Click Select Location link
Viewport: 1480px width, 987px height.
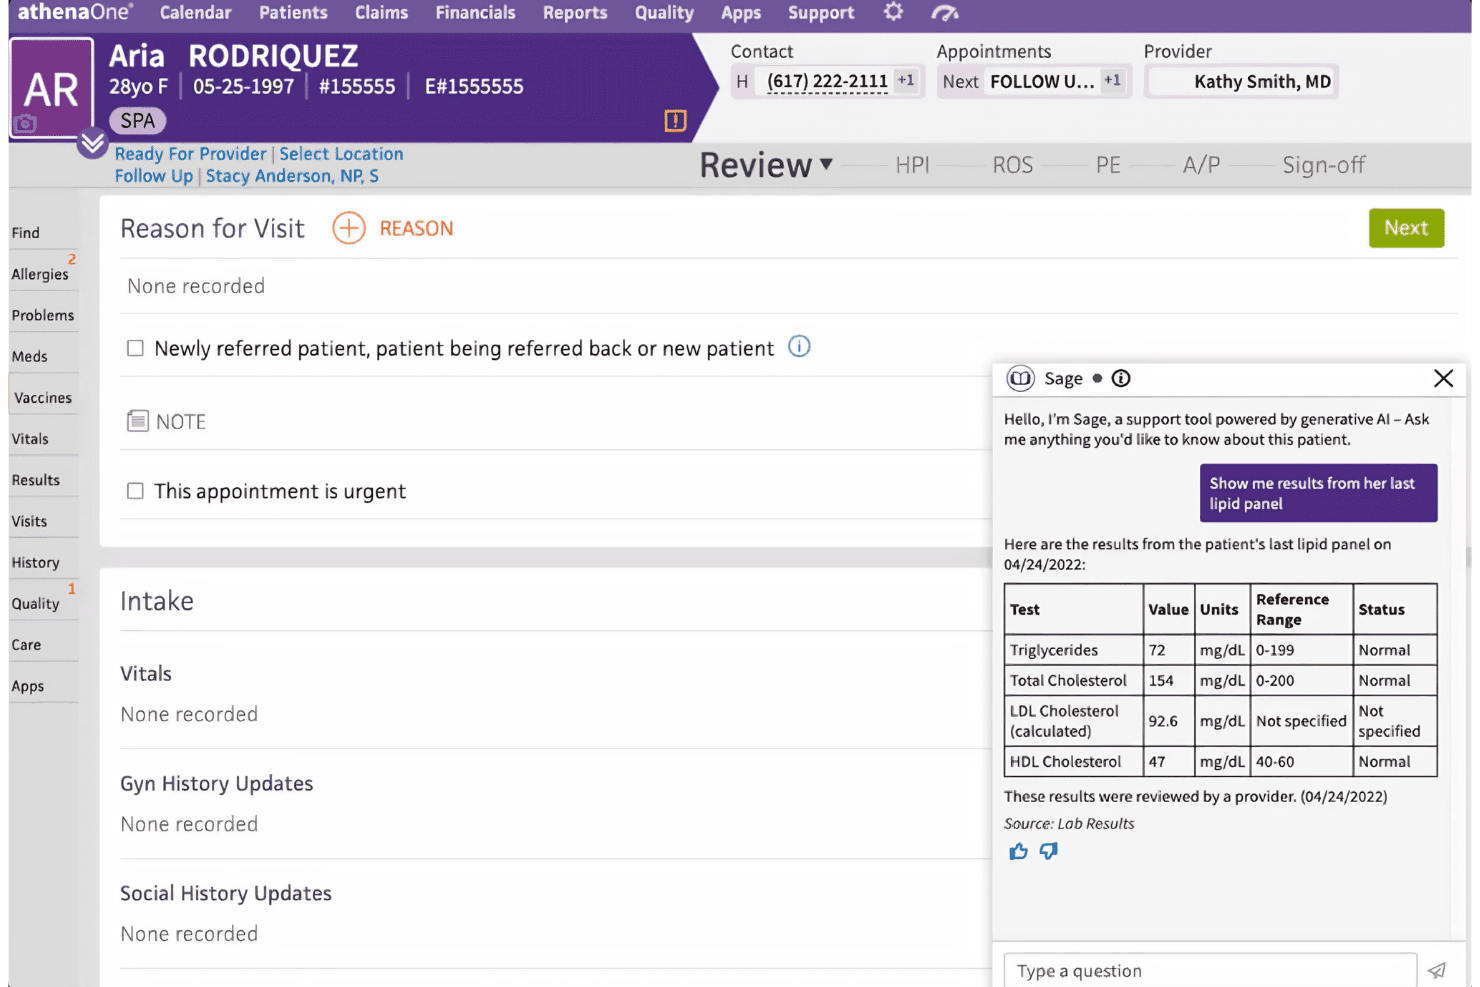tap(341, 154)
